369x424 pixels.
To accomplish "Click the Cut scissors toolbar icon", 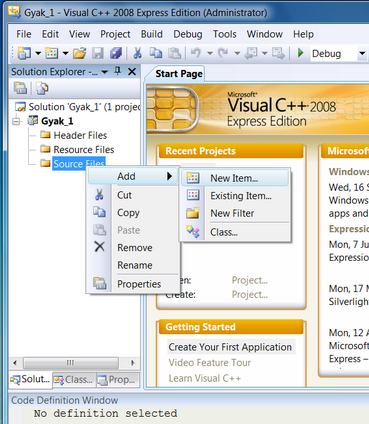I will [137, 53].
